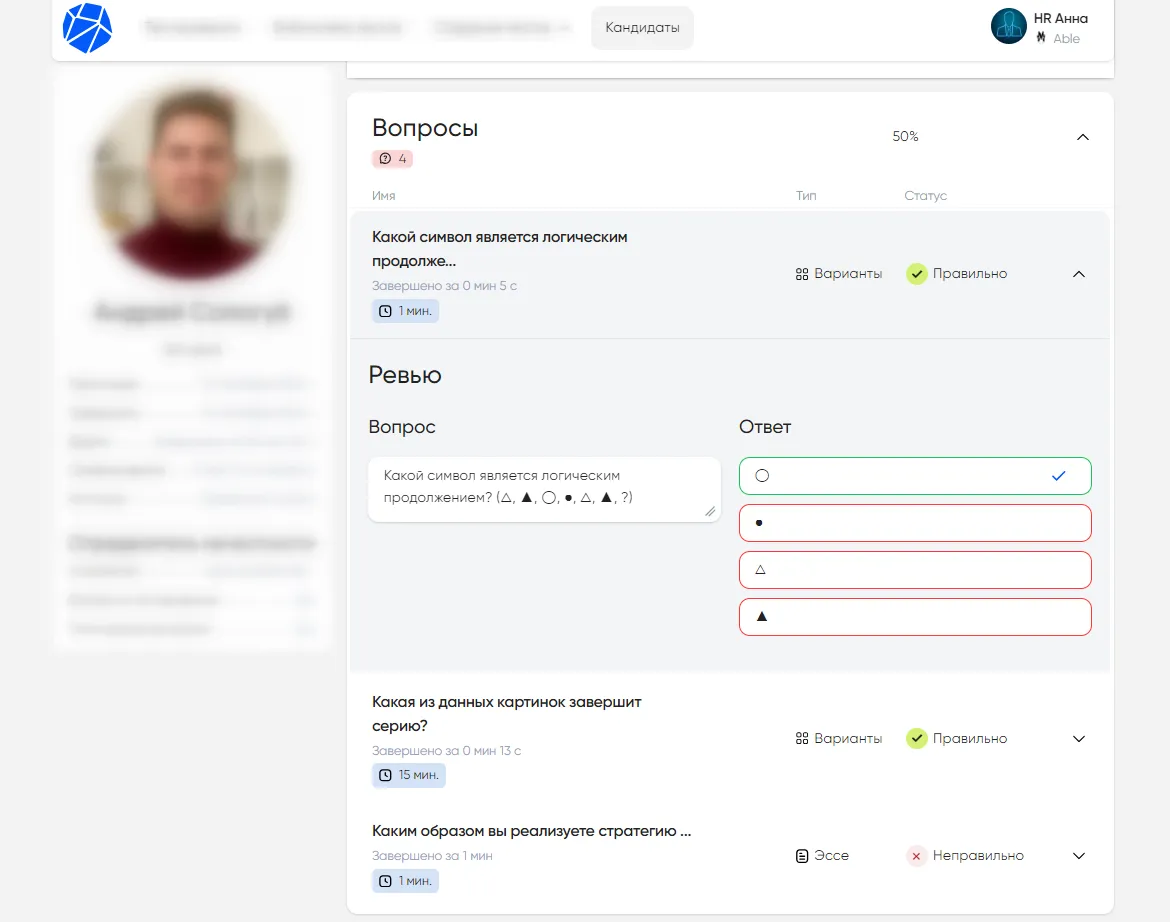Expand the Какая из данных картинок question

point(1078,739)
